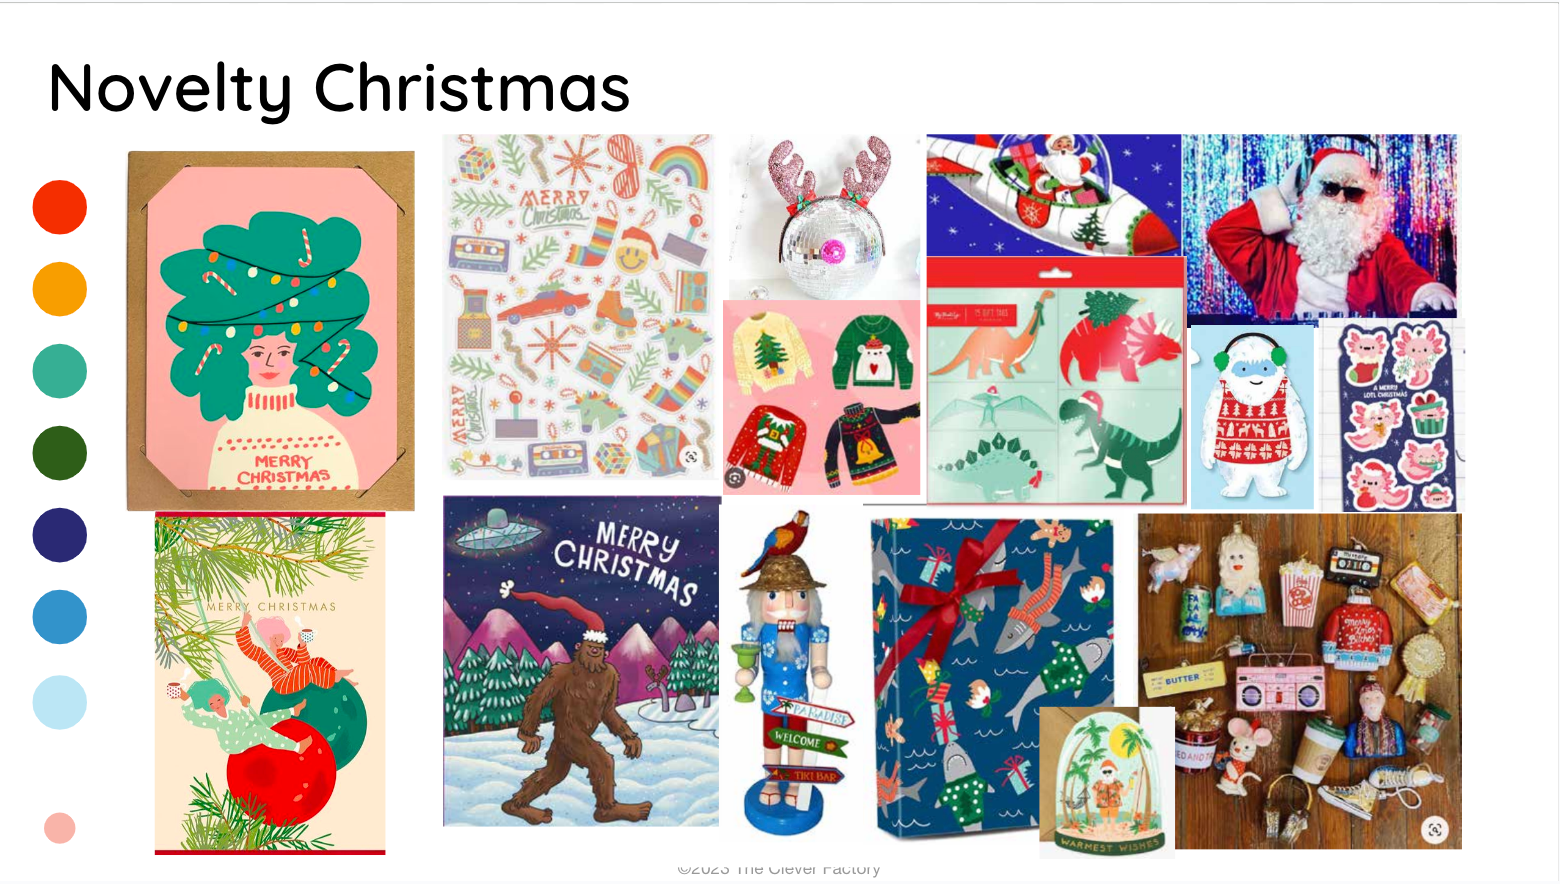
Task: Click lens icon on sticker sheet image
Action: click(x=690, y=457)
